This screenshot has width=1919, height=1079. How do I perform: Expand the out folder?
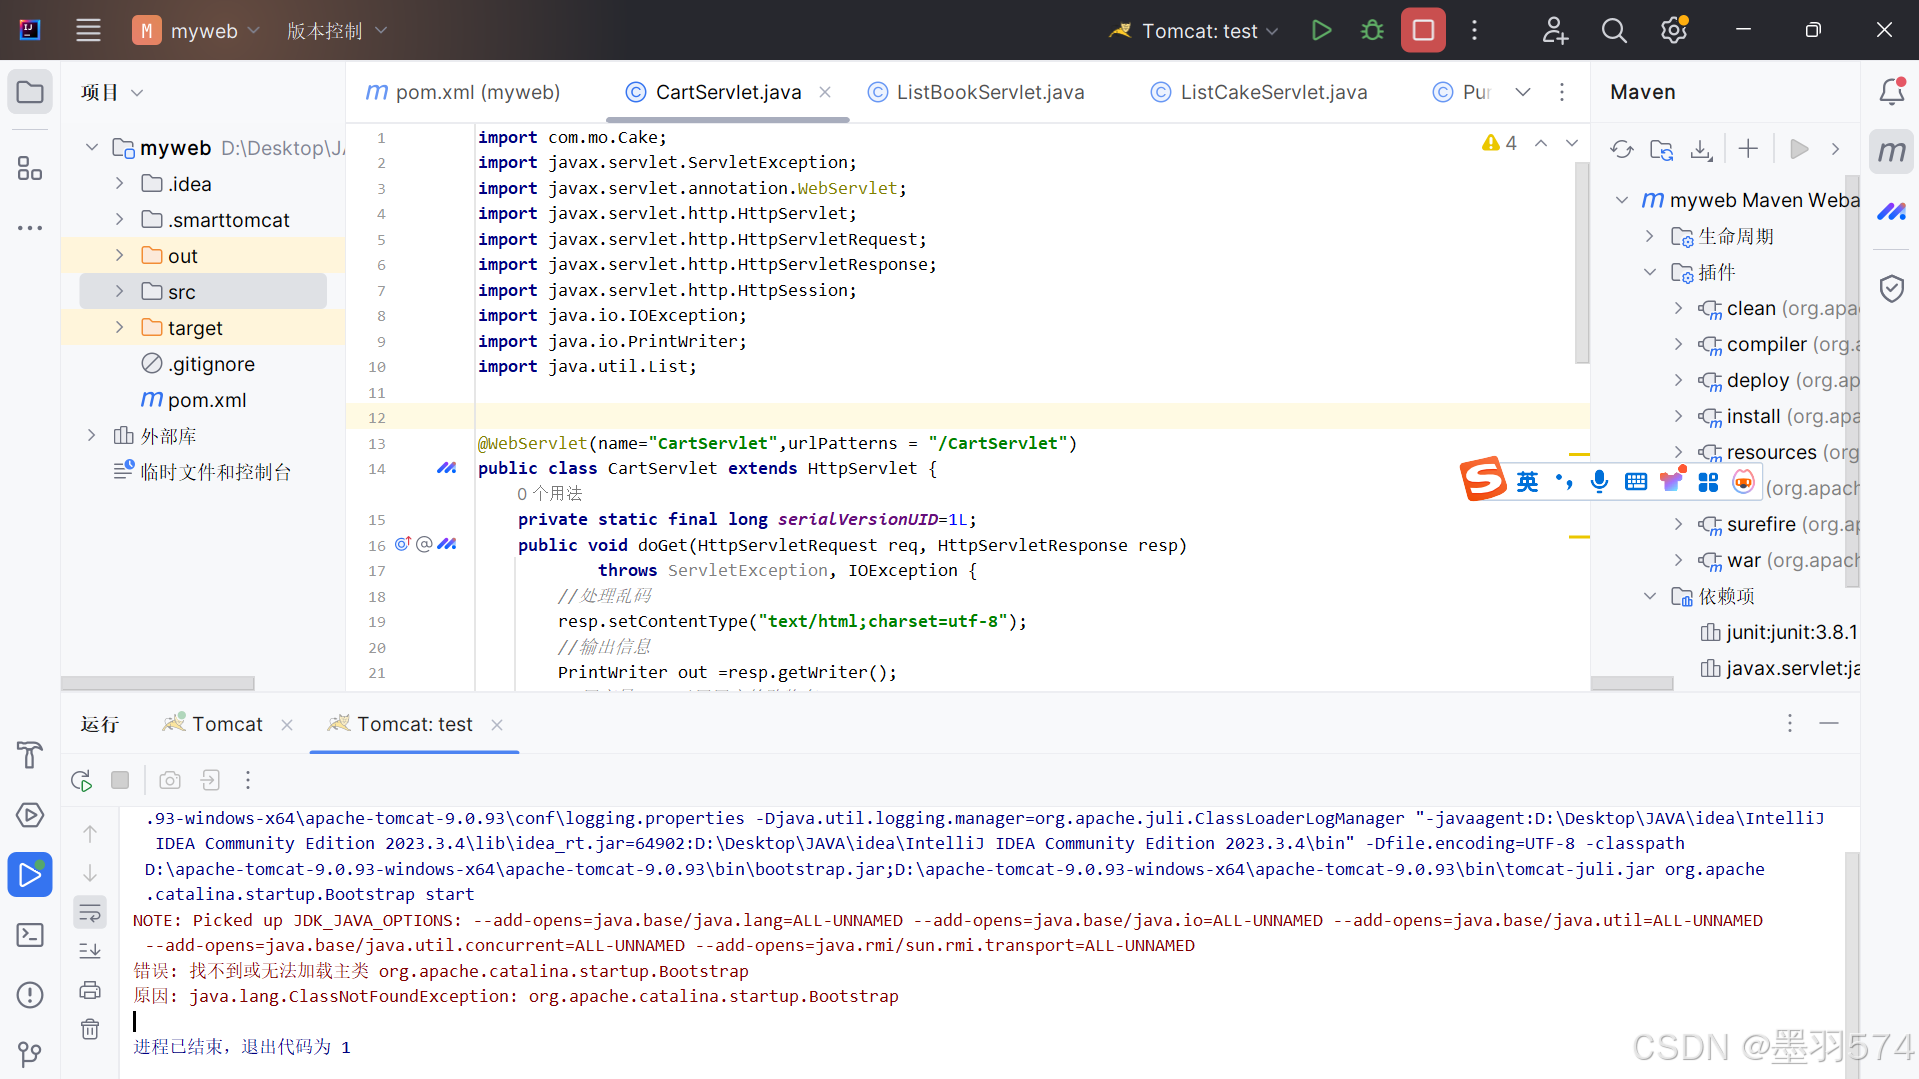[x=119, y=256]
